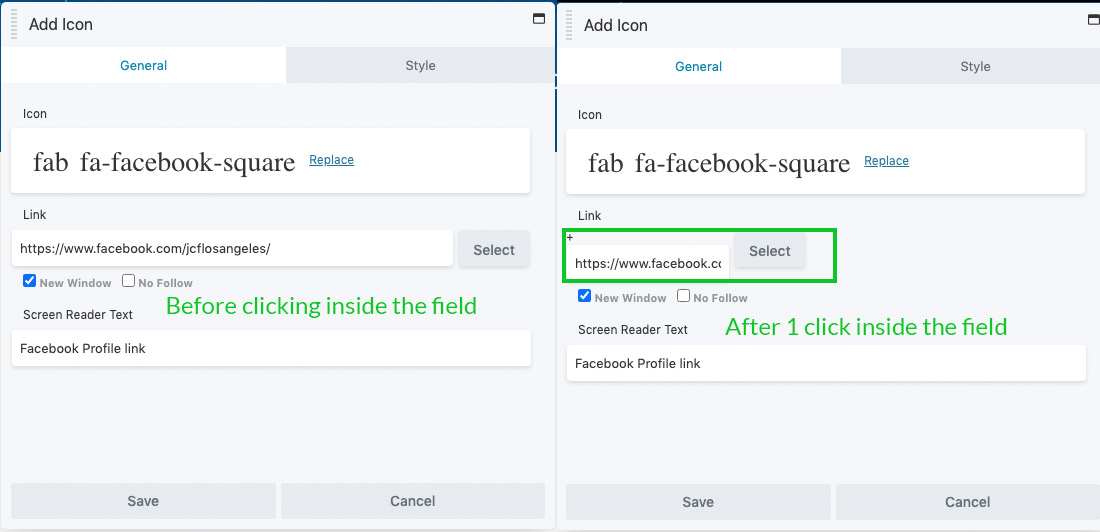Click Save button in left panel
Viewport: 1100px width, 532px height.
coord(143,501)
